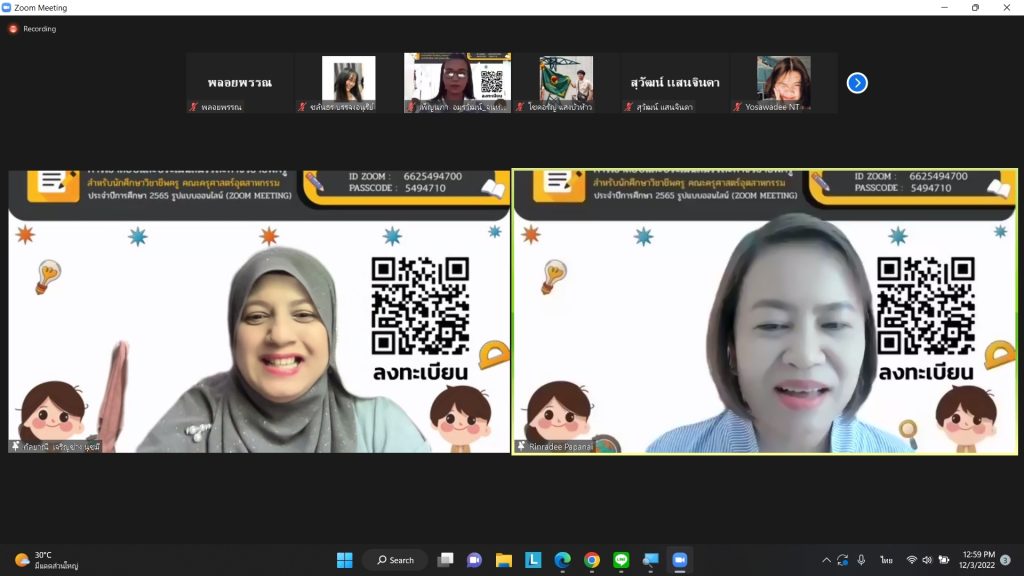Select the พลอยพรรณ participant tile

(240, 83)
